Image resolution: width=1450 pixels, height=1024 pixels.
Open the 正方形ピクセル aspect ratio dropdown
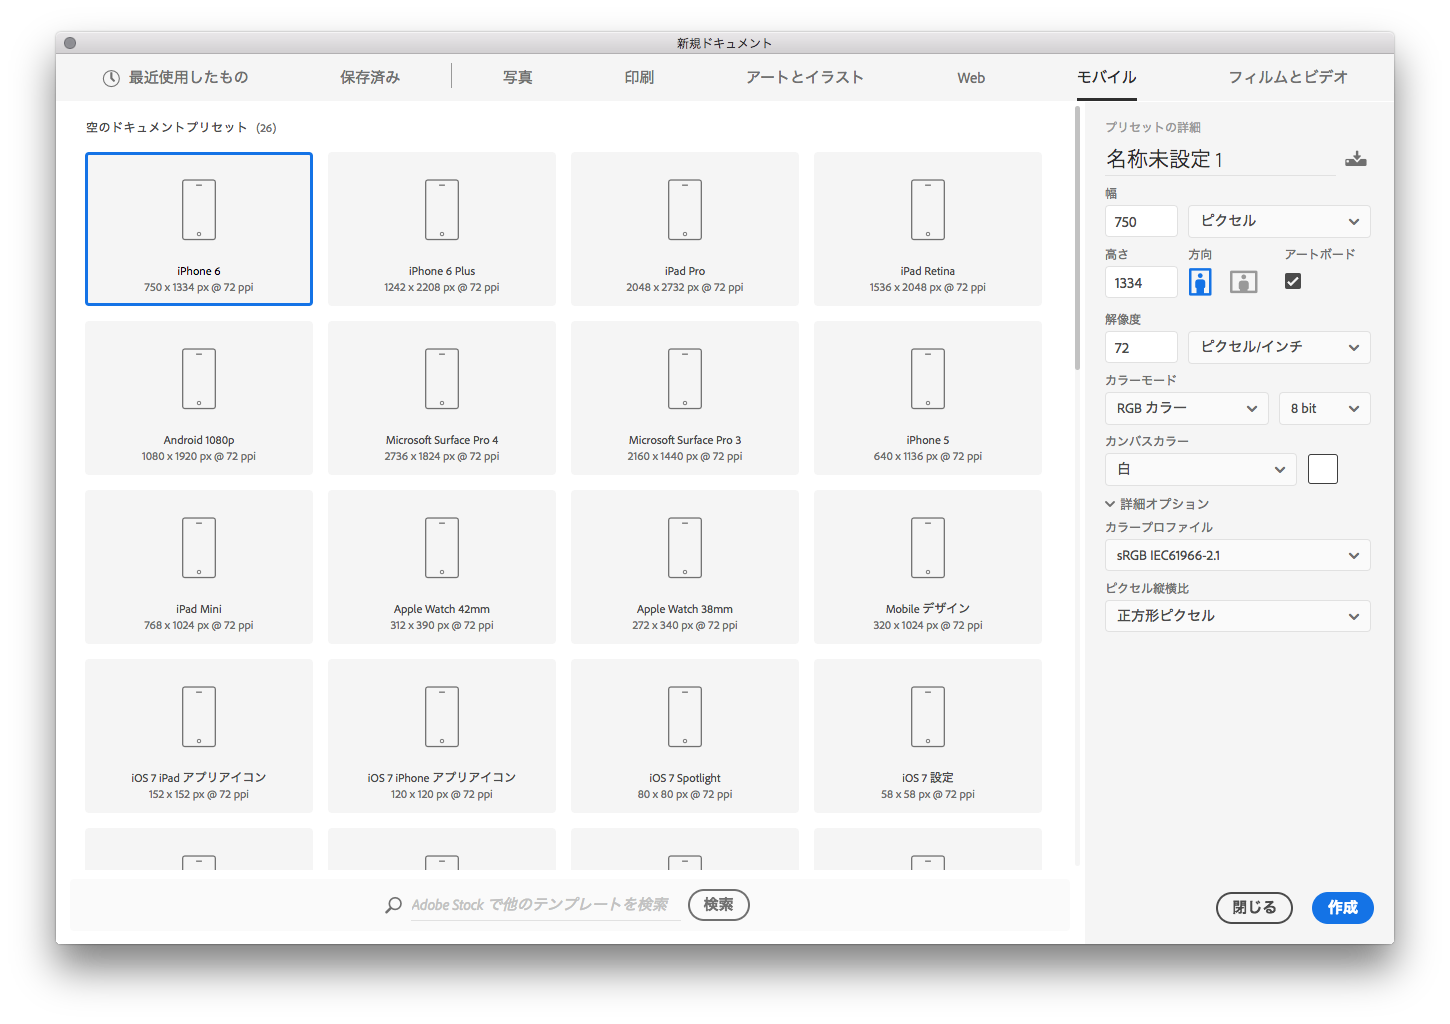pyautogui.click(x=1237, y=616)
